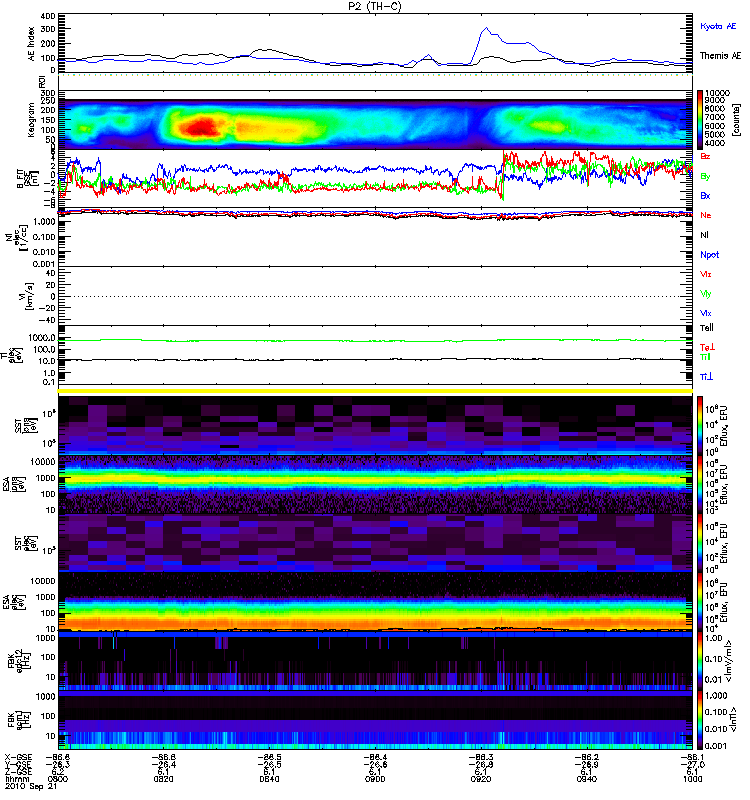The height and width of the screenshot is (800, 750).
Task: Click the hhmm row label
Action: pos(18,779)
